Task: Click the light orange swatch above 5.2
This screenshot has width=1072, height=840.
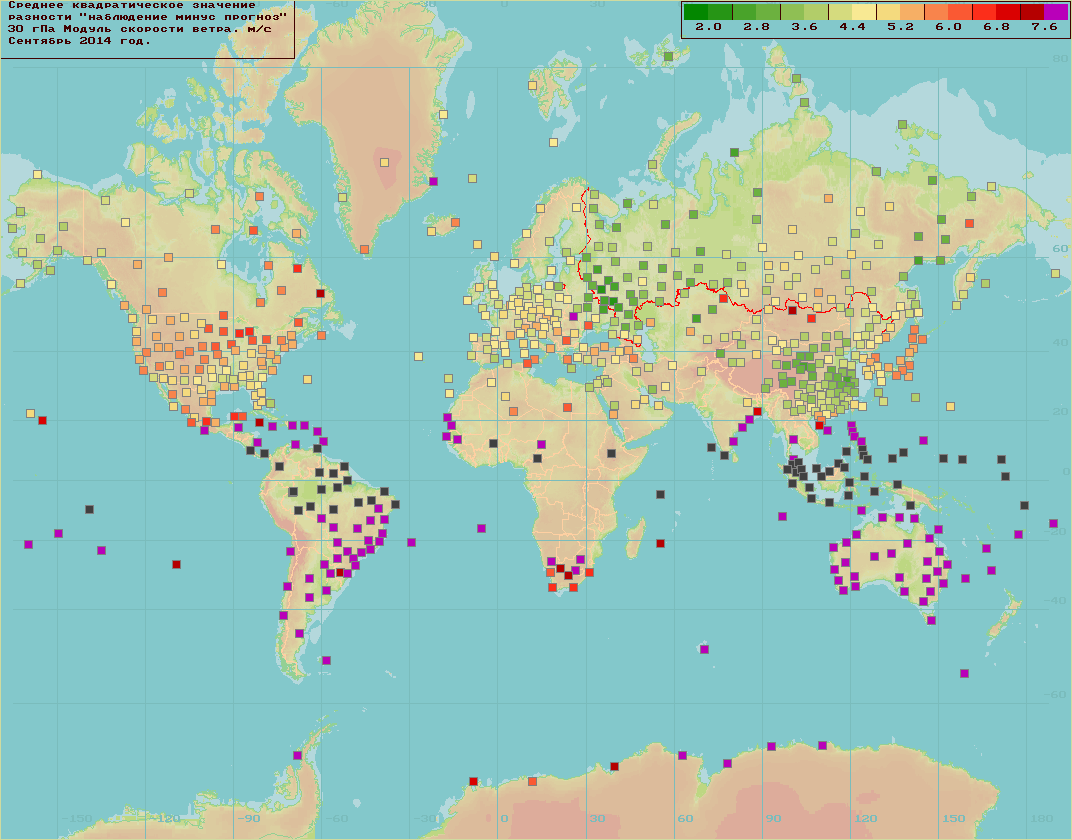Action: (x=912, y=12)
